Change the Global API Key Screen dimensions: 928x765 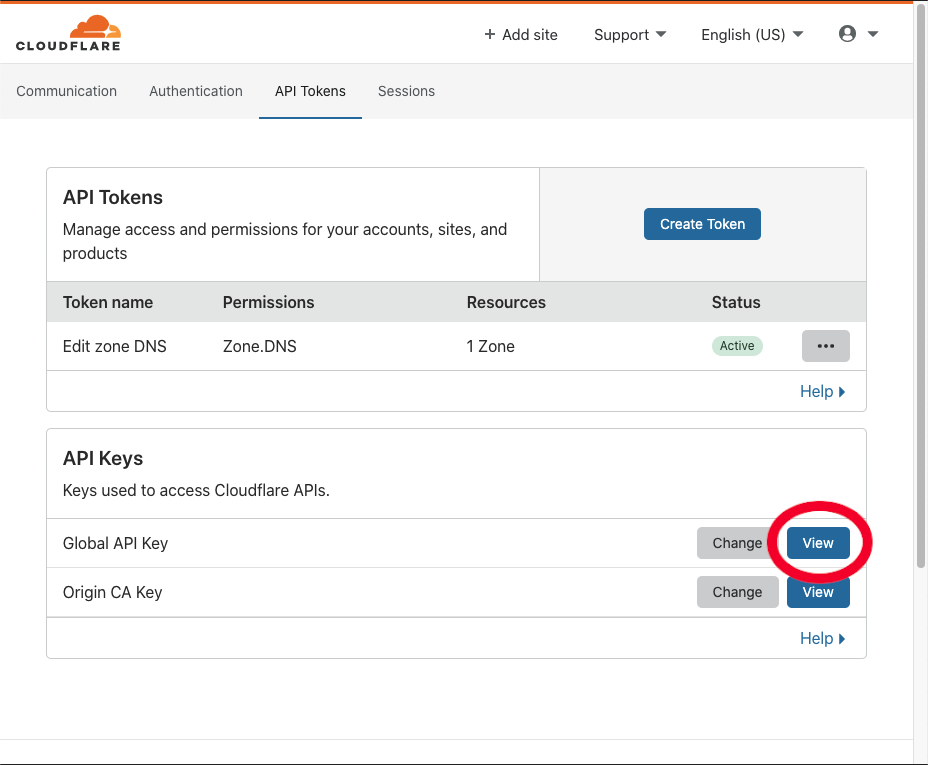click(737, 543)
